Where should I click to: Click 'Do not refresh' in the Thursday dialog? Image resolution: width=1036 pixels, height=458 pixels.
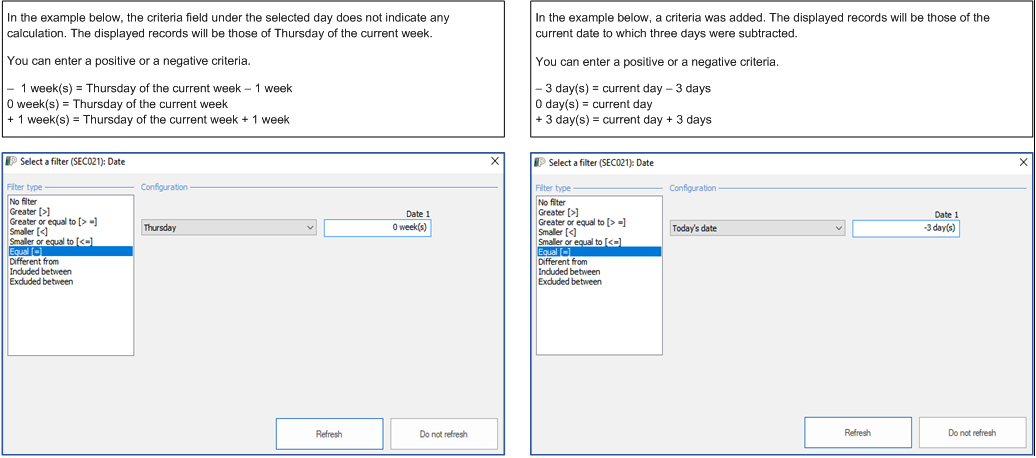443,434
